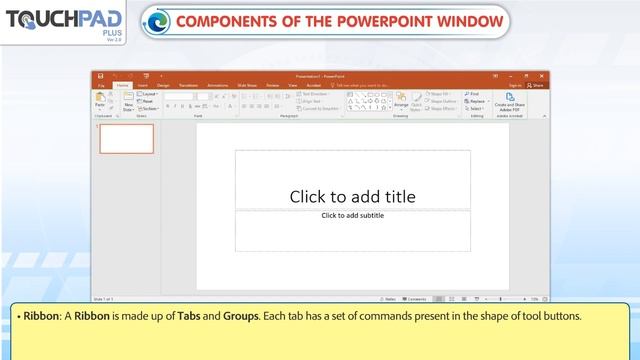The height and width of the screenshot is (360, 640).
Task: Click the Reset slide button
Action: (145, 101)
